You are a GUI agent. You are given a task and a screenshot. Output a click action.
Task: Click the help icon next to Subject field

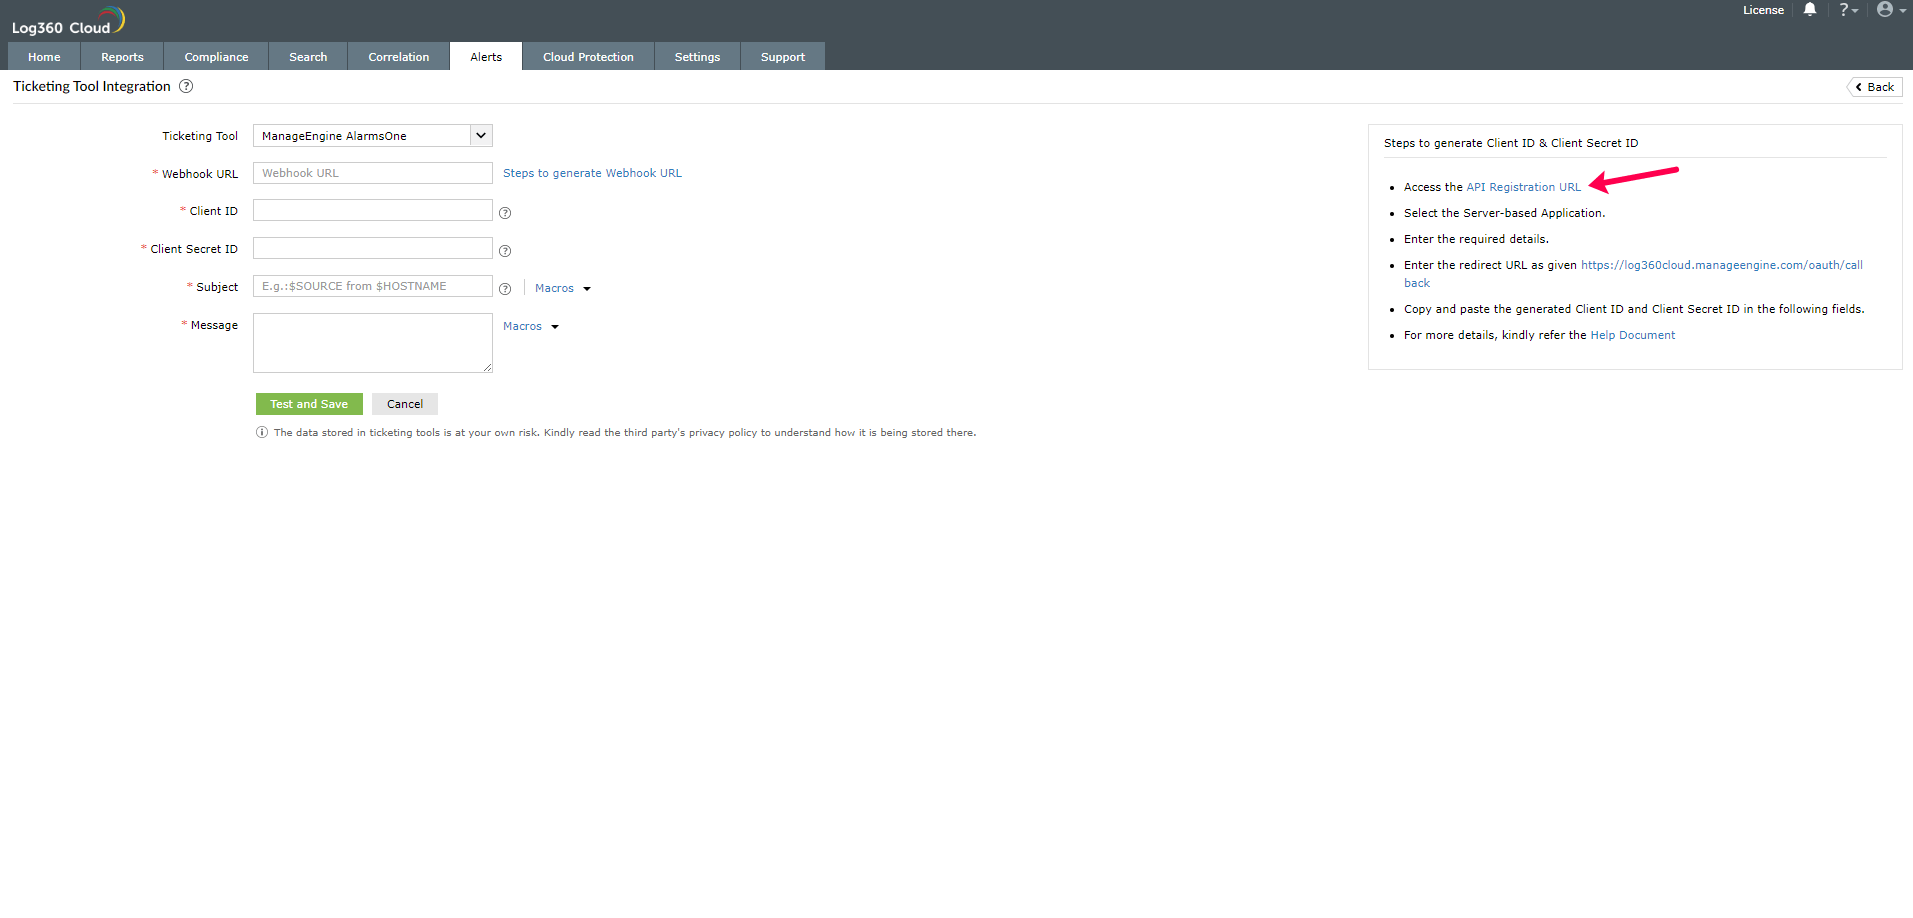pos(505,289)
